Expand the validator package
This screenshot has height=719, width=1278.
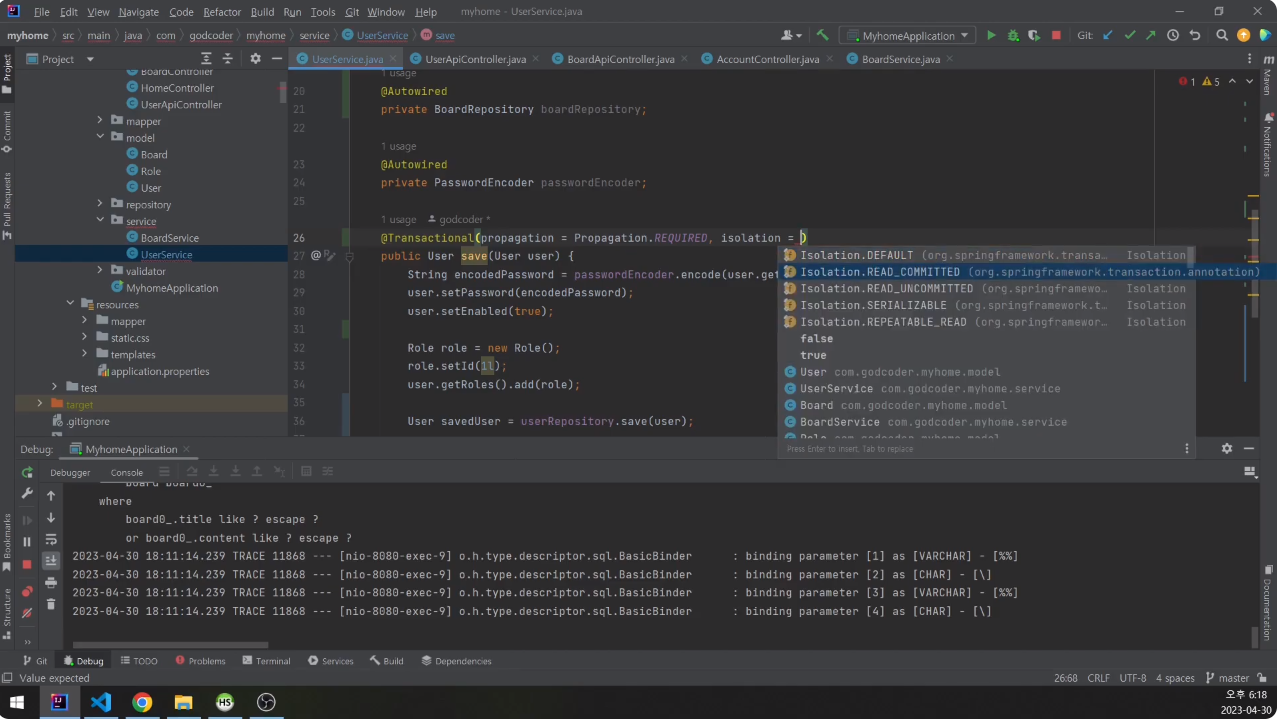[x=100, y=271]
